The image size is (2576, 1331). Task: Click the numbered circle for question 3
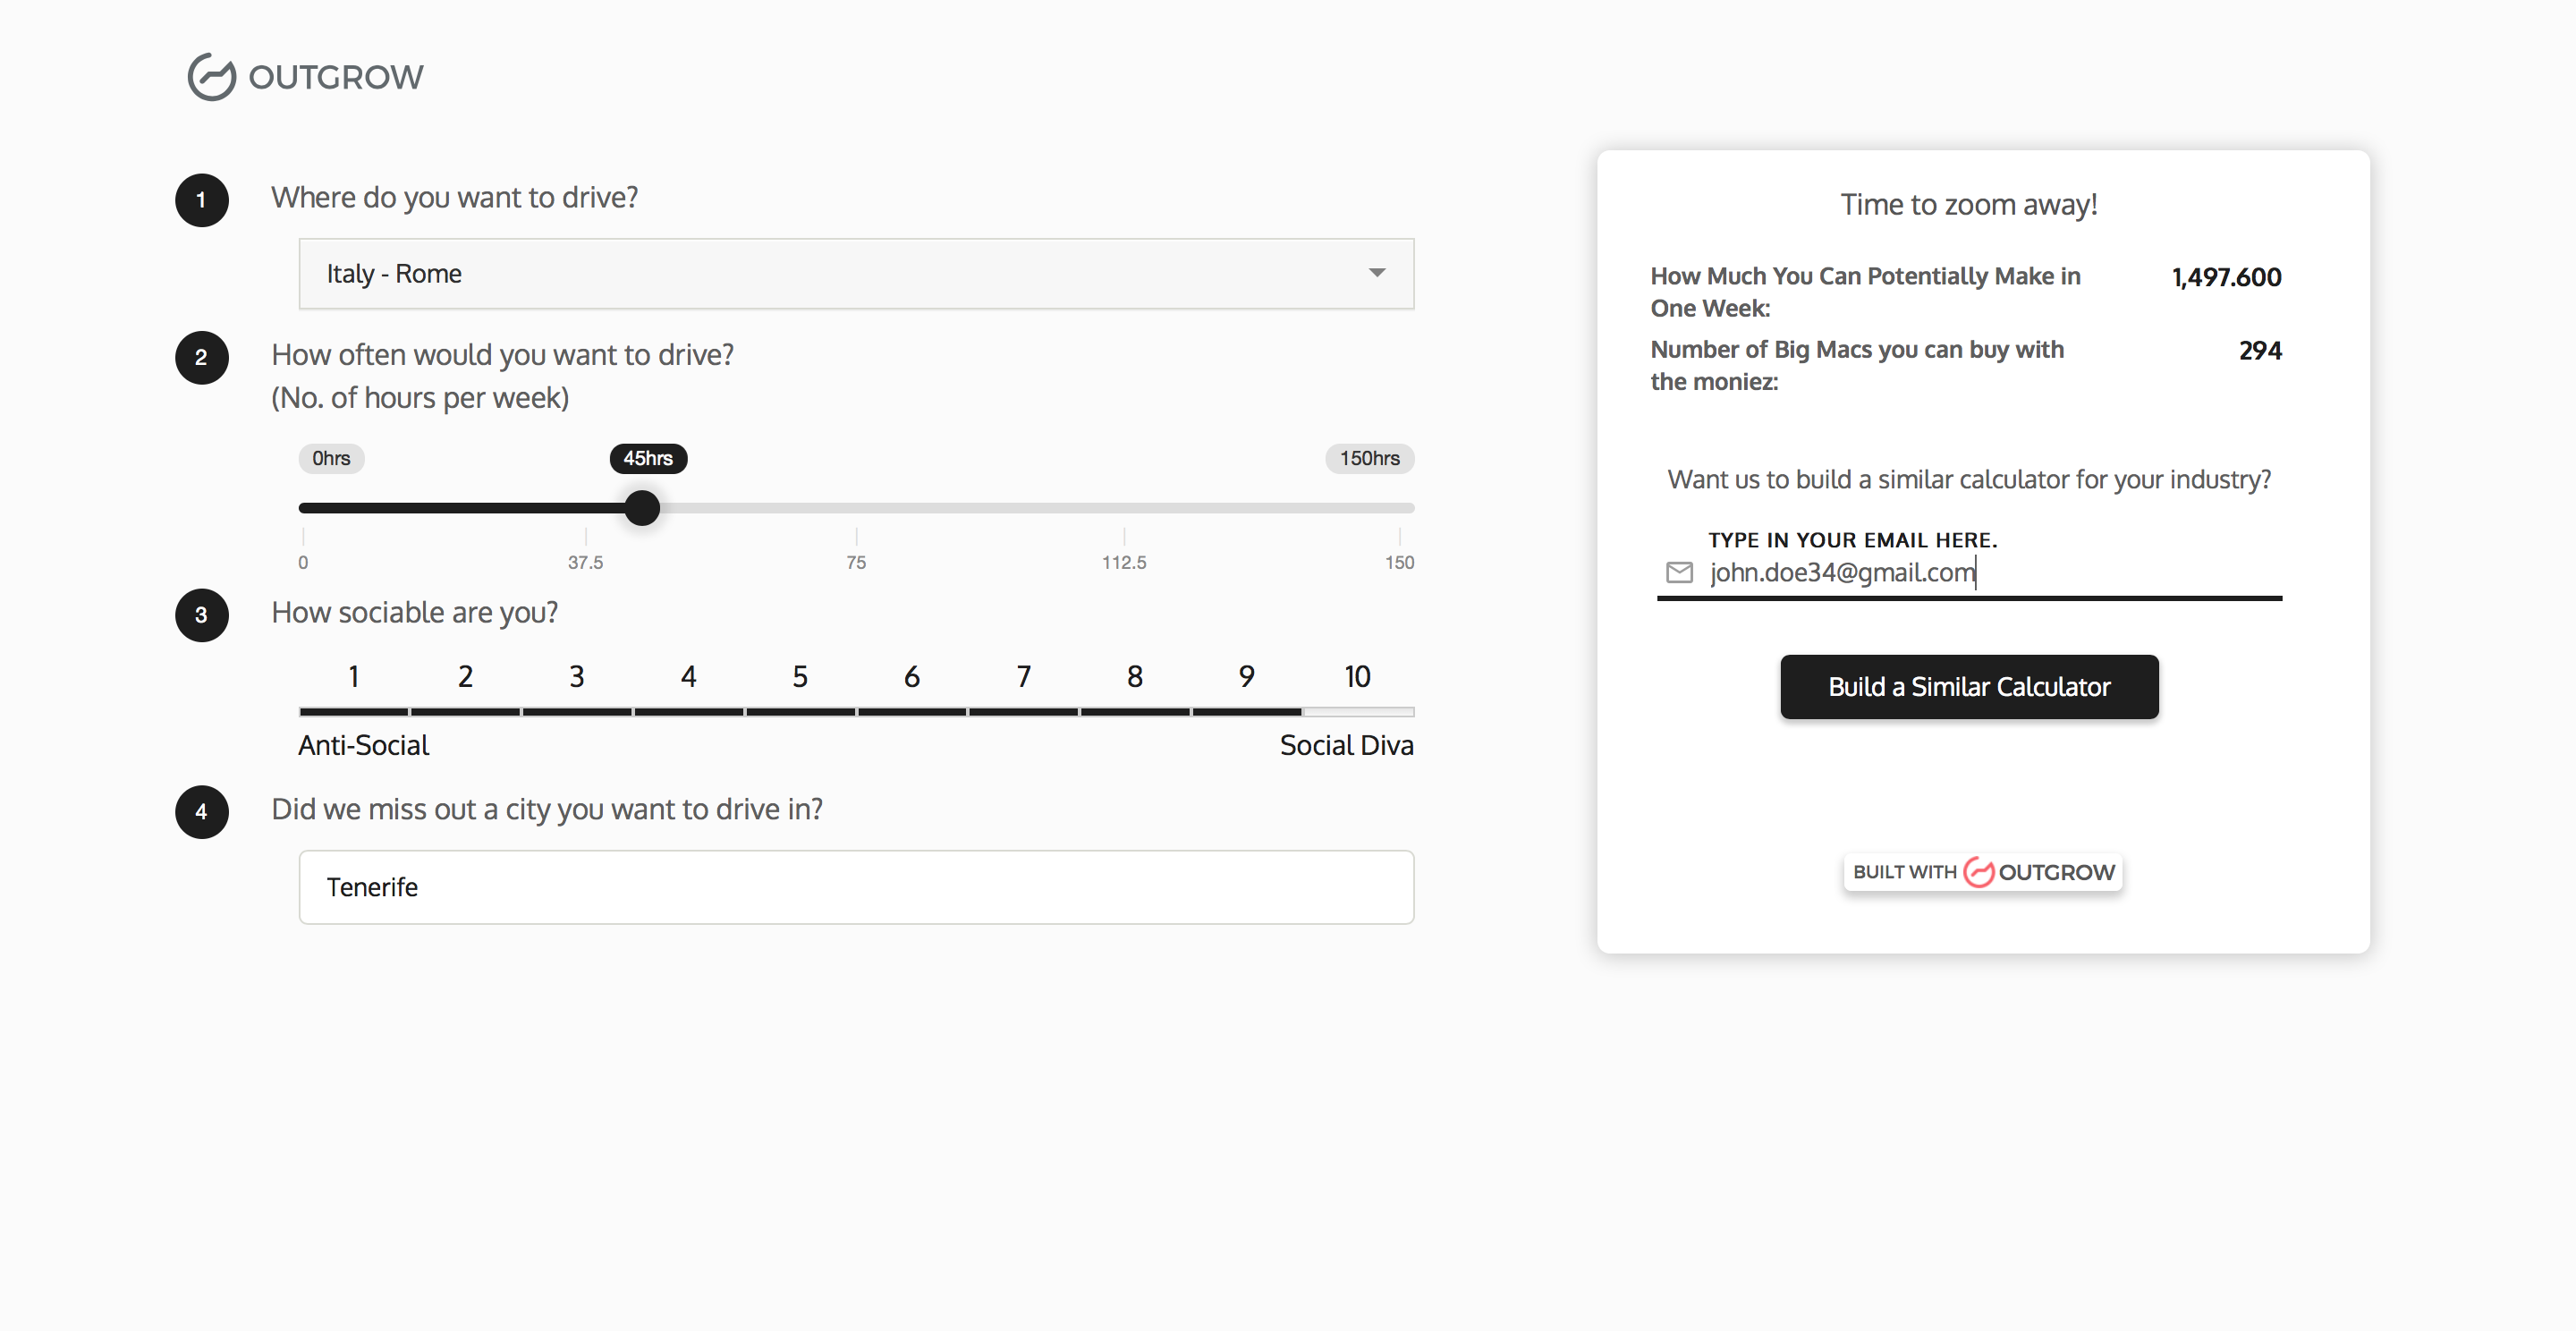[201, 615]
